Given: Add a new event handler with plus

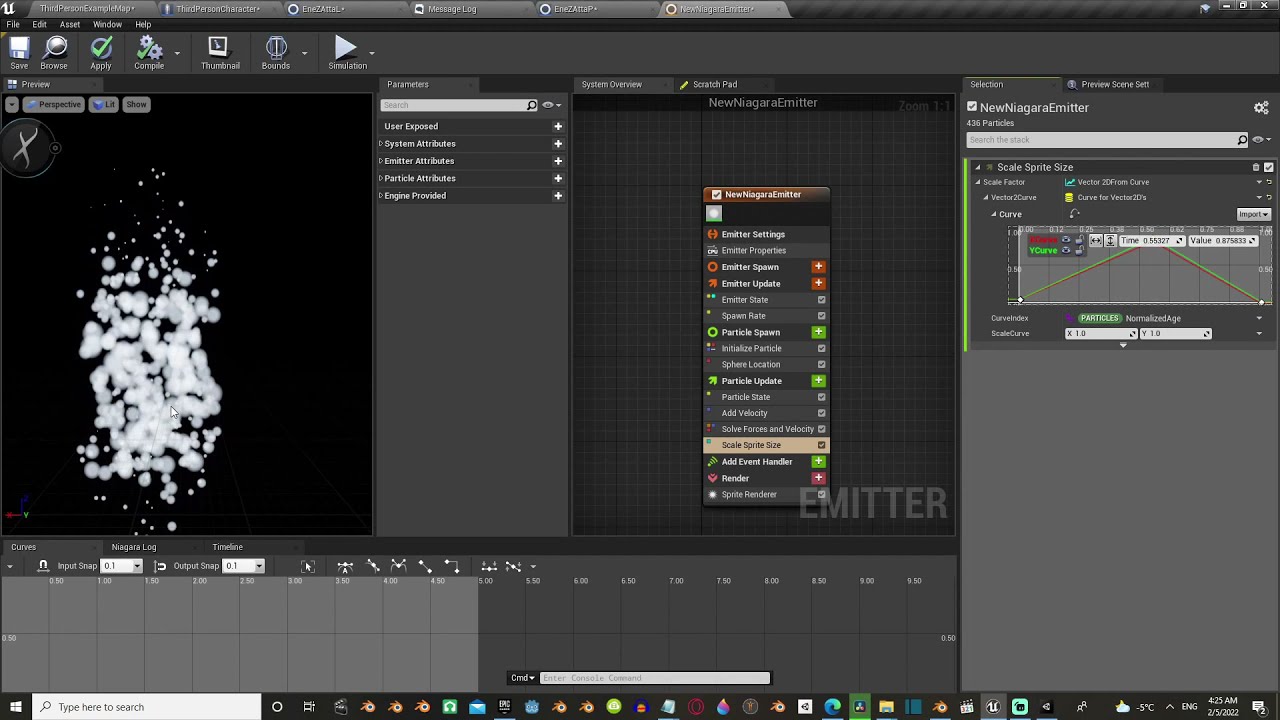Looking at the screenshot, I should pyautogui.click(x=818, y=462).
